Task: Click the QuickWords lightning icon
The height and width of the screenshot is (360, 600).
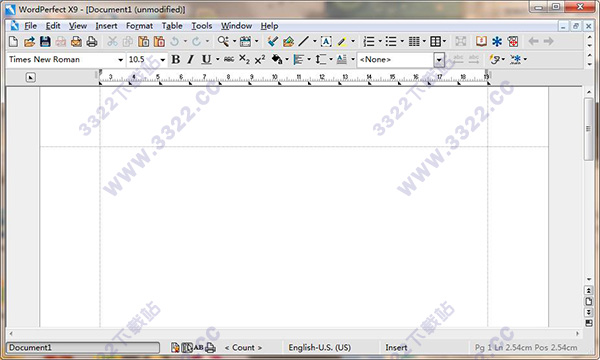Action: coord(494,59)
